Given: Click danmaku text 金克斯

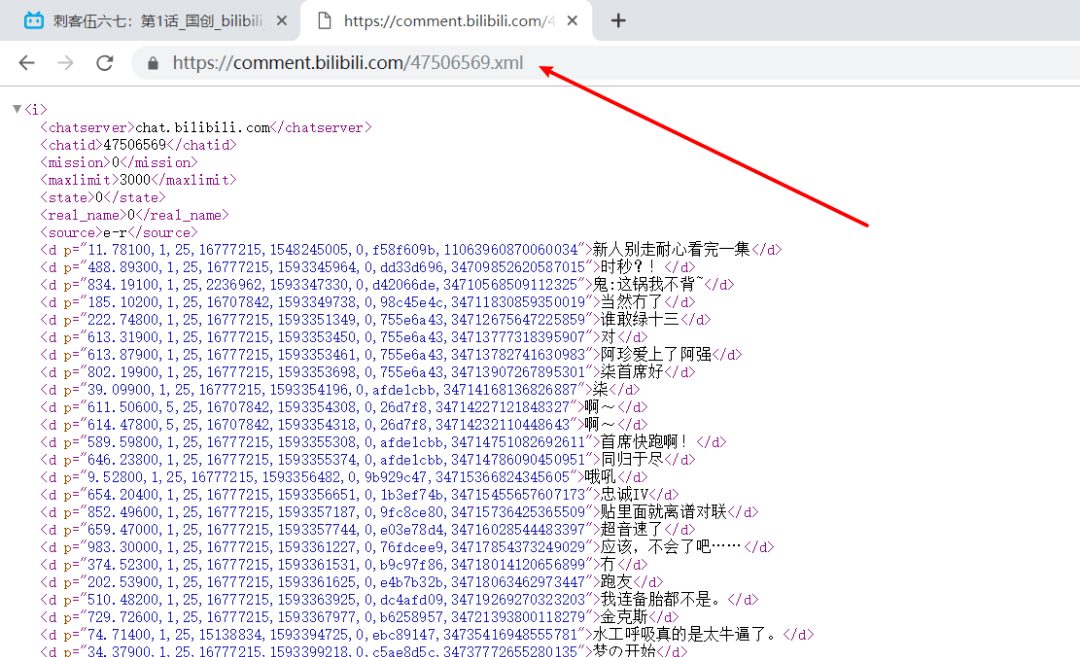Looking at the screenshot, I should pos(624,617).
